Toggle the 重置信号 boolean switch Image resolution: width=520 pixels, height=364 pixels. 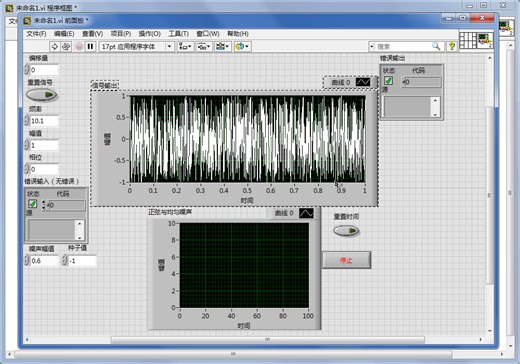(42, 95)
